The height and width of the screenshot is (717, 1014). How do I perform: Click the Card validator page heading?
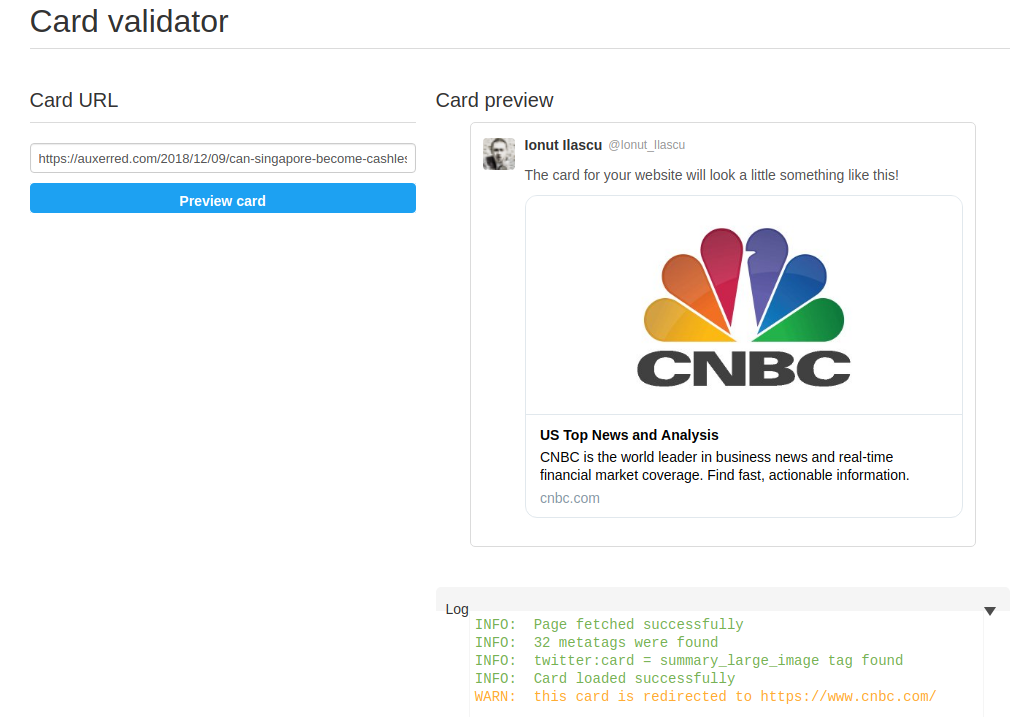(129, 21)
